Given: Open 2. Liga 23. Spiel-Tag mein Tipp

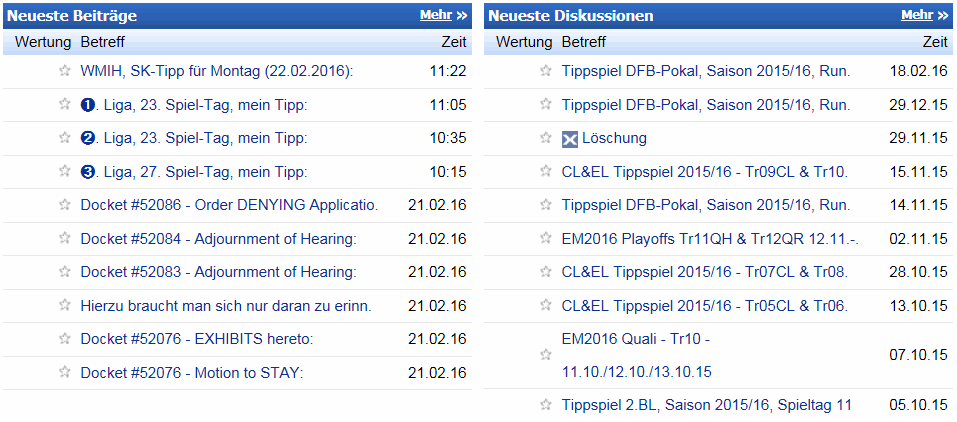Looking at the screenshot, I should point(193,139).
